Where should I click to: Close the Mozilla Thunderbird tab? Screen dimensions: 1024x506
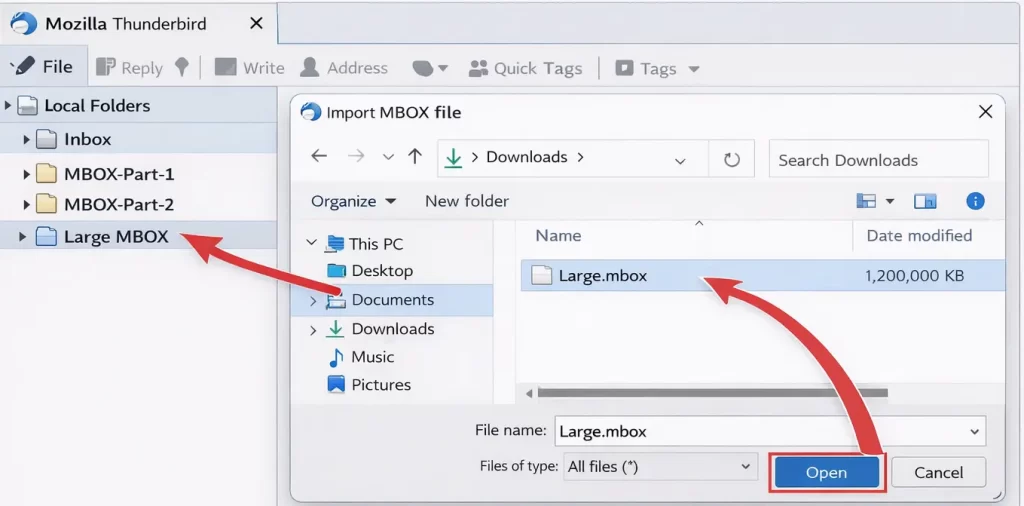coord(257,24)
